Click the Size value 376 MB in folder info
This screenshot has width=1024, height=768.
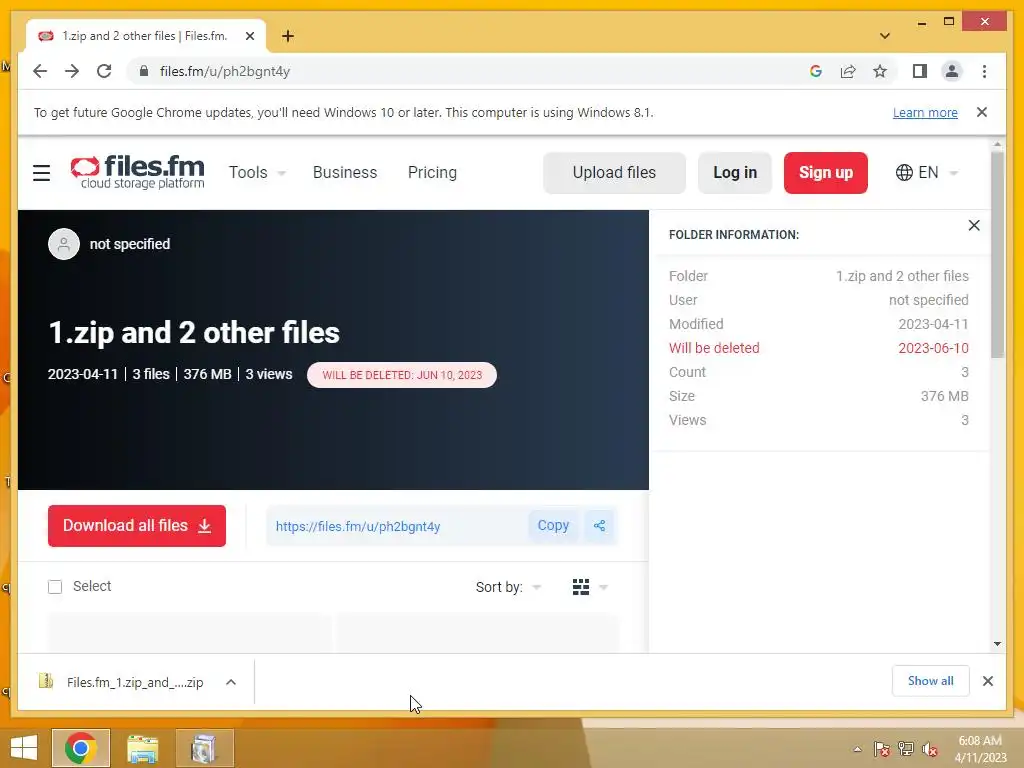(944, 396)
